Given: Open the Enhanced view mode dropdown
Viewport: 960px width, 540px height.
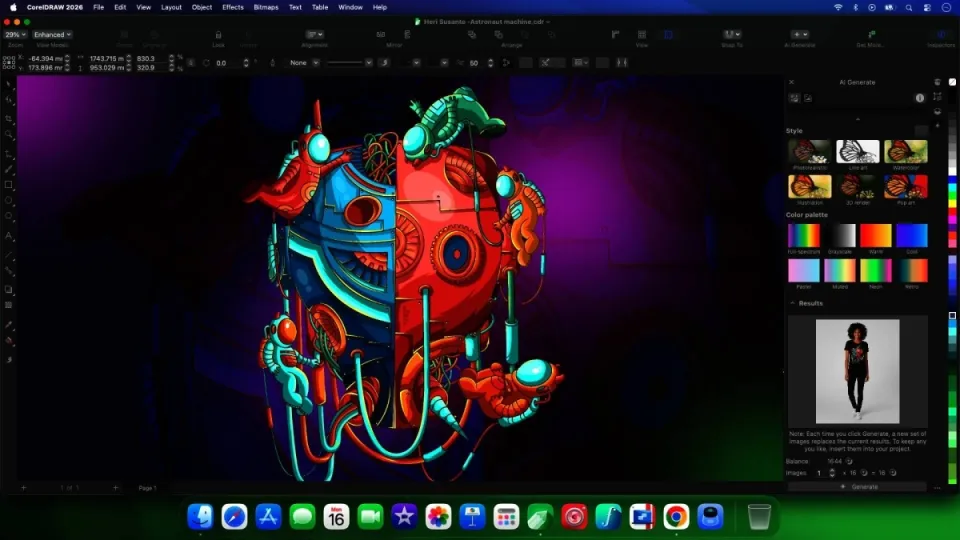Looking at the screenshot, I should point(53,35).
